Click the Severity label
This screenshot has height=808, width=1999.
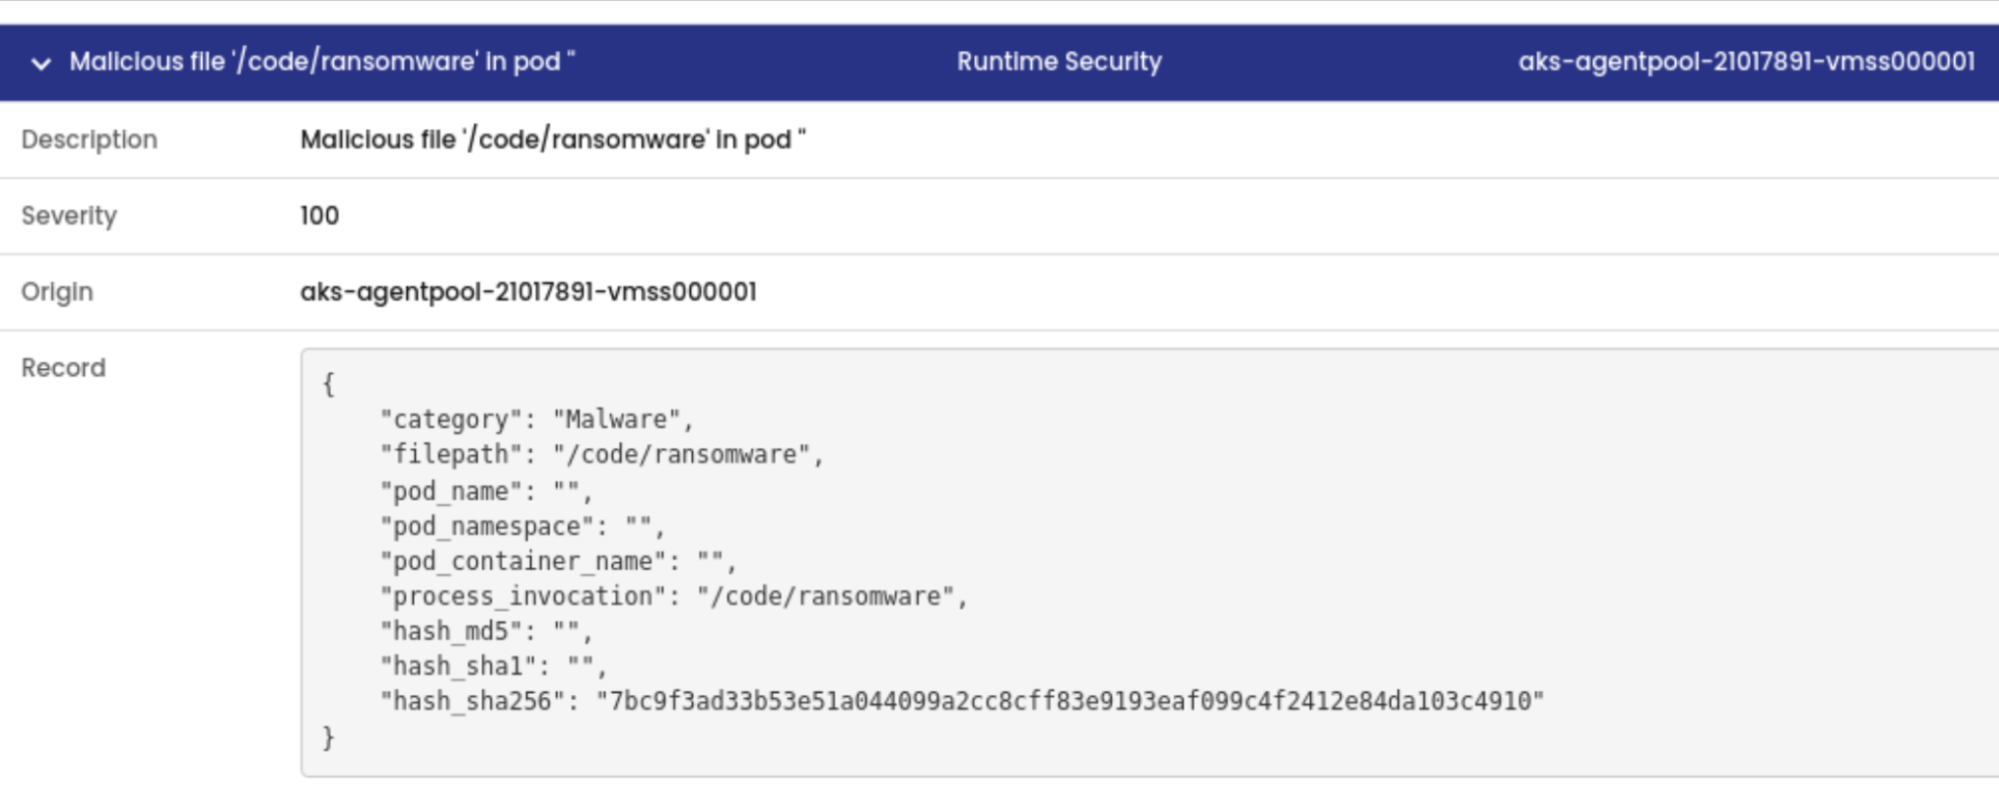[69, 216]
